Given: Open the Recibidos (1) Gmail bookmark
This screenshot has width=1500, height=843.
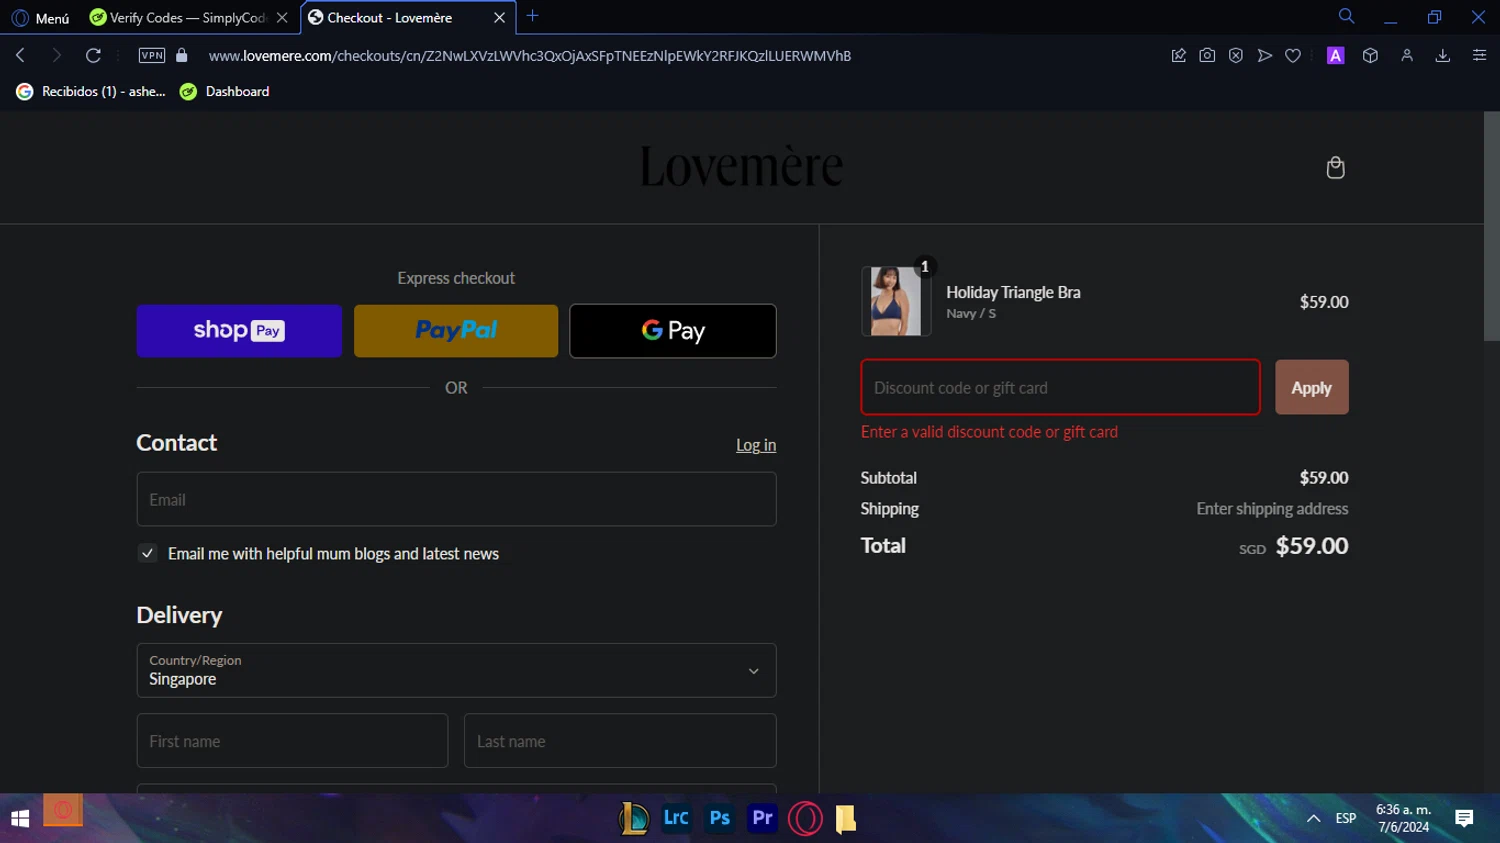Looking at the screenshot, I should (91, 91).
